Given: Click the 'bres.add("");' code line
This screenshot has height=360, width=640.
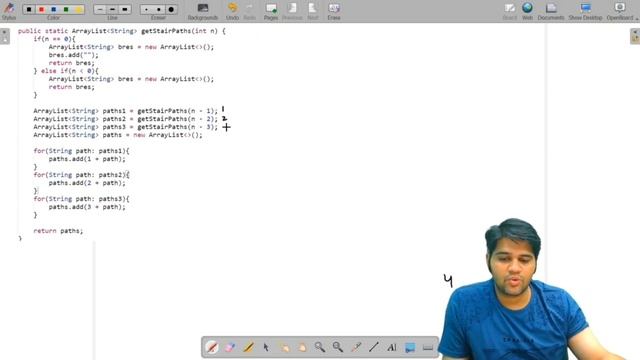Looking at the screenshot, I should point(73,55).
